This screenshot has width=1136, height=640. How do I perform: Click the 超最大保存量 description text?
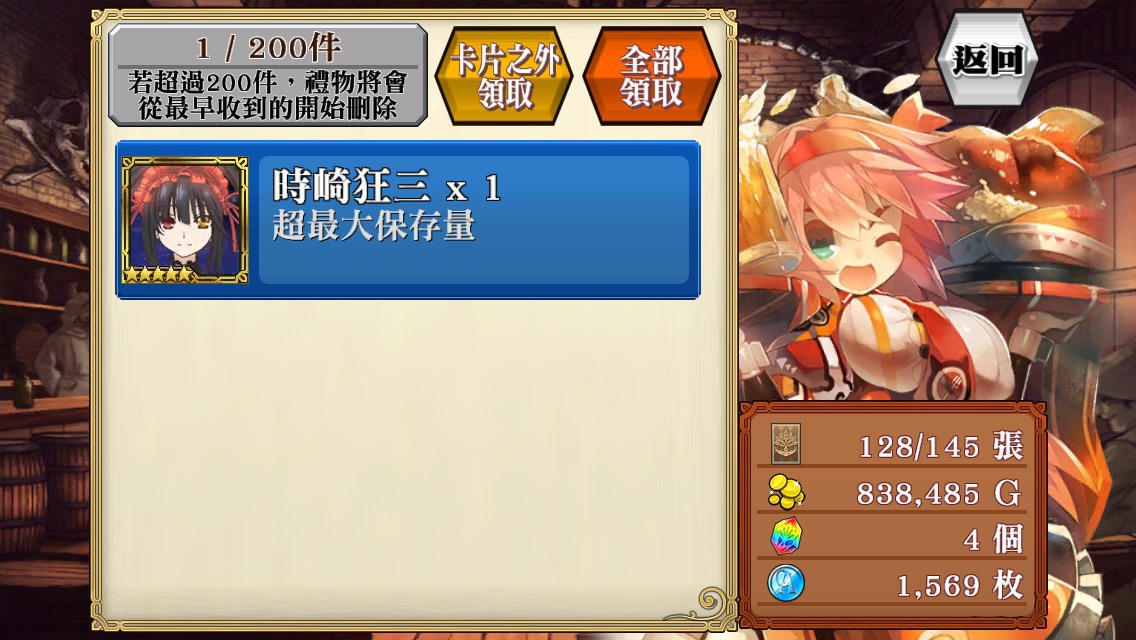click(373, 225)
